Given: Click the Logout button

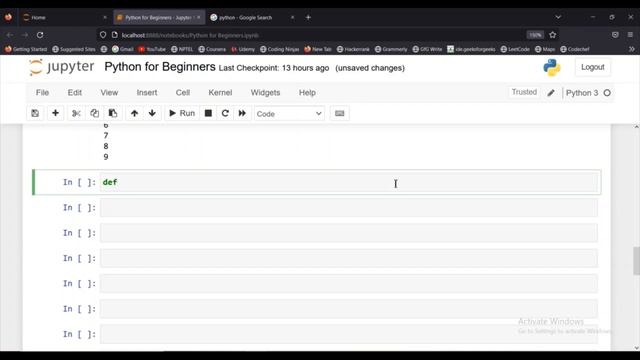Looking at the screenshot, I should coord(593,67).
